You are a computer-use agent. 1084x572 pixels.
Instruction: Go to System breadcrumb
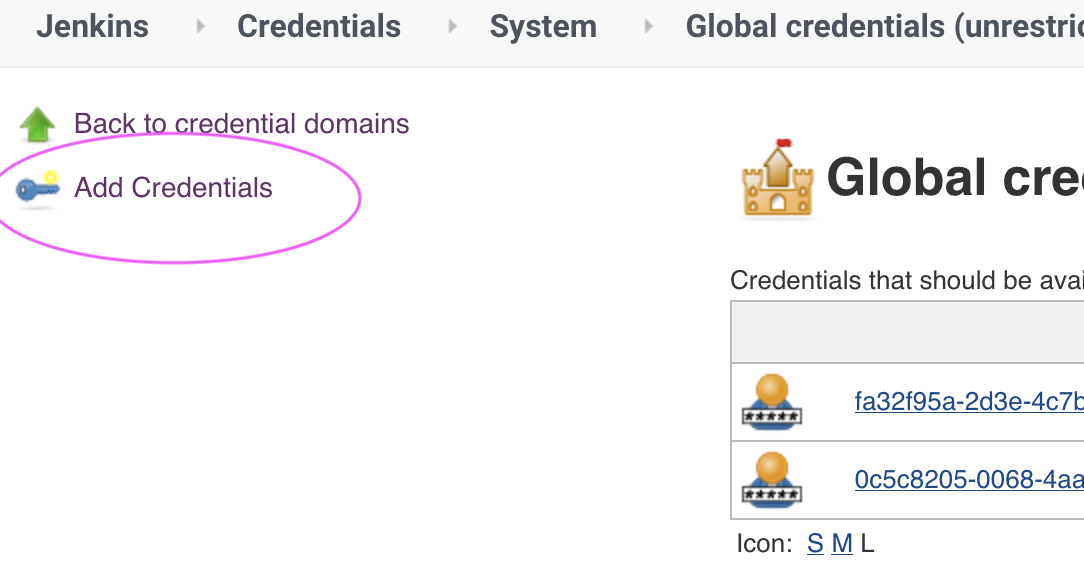(x=543, y=26)
